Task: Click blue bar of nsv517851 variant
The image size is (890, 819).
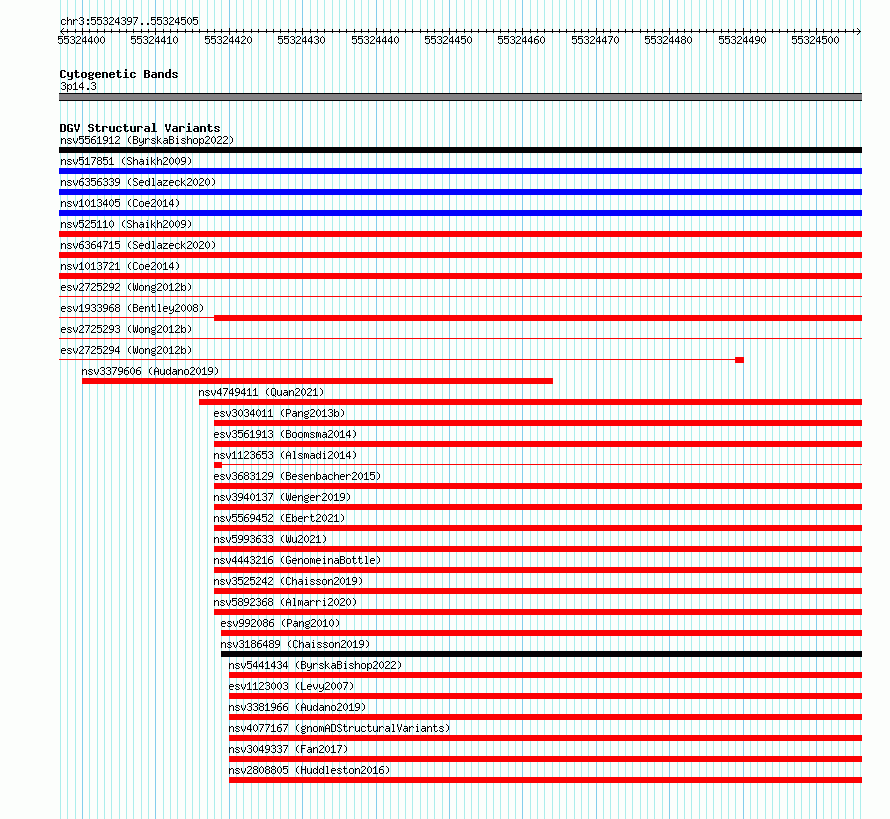Action: coord(460,171)
